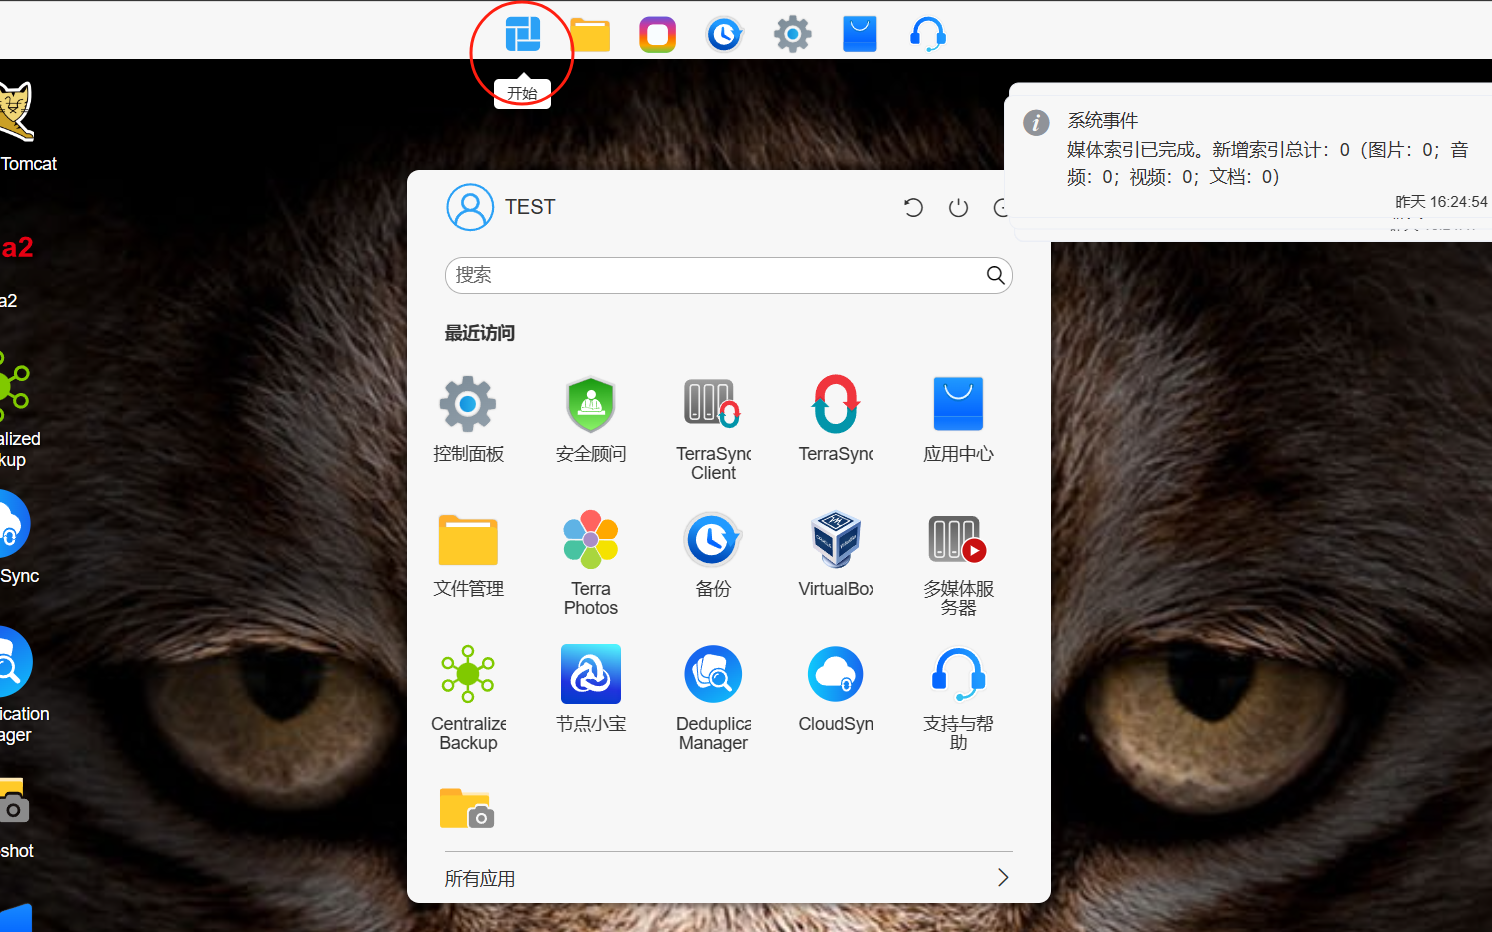The width and height of the screenshot is (1492, 932).
Task: Launch the red-and-teal TerraSync app in the start menu
Action: 836,419
